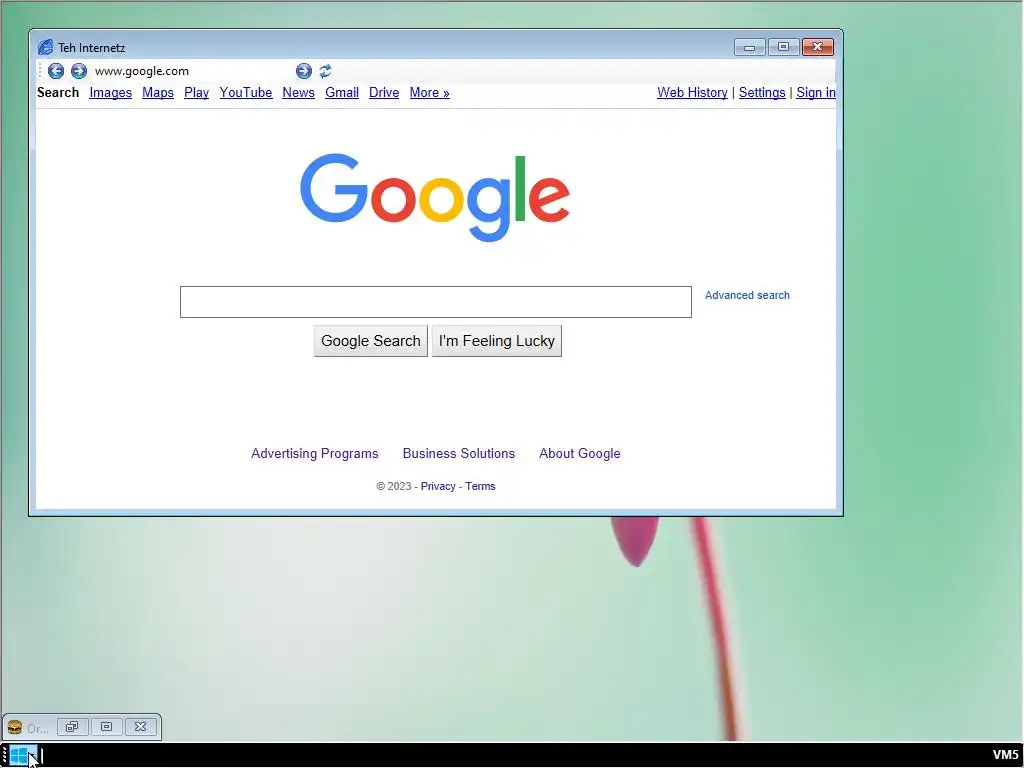Click the Google logo image
The width and height of the screenshot is (1024, 768).
[435, 197]
